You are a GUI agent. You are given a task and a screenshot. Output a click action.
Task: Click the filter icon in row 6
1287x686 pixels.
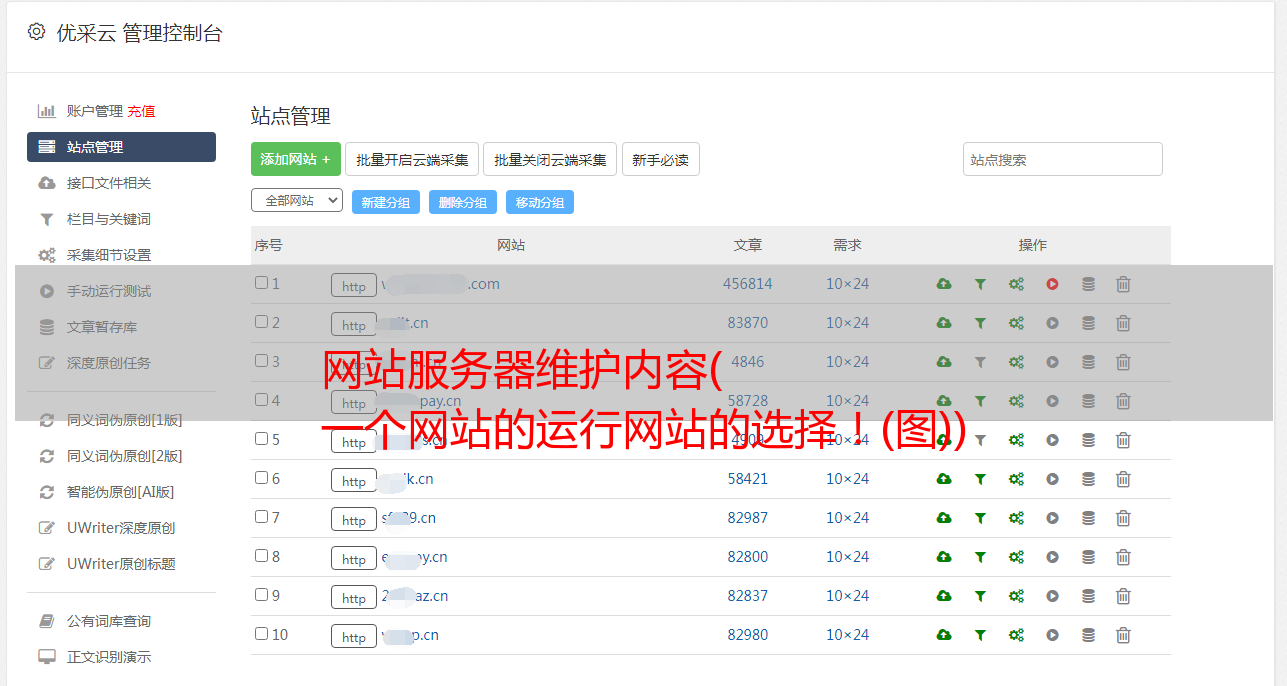pyautogui.click(x=980, y=479)
